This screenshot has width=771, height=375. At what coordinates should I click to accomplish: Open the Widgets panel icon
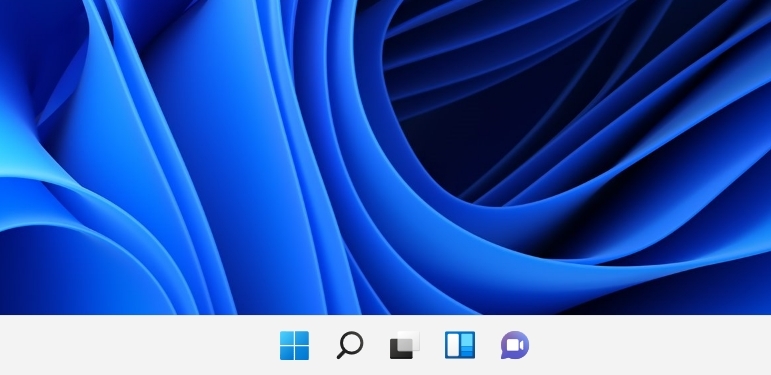460,345
